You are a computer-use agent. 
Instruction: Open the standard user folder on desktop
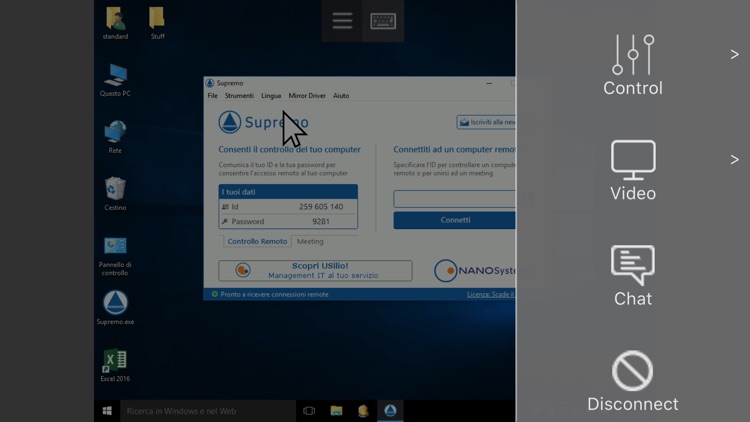[115, 23]
